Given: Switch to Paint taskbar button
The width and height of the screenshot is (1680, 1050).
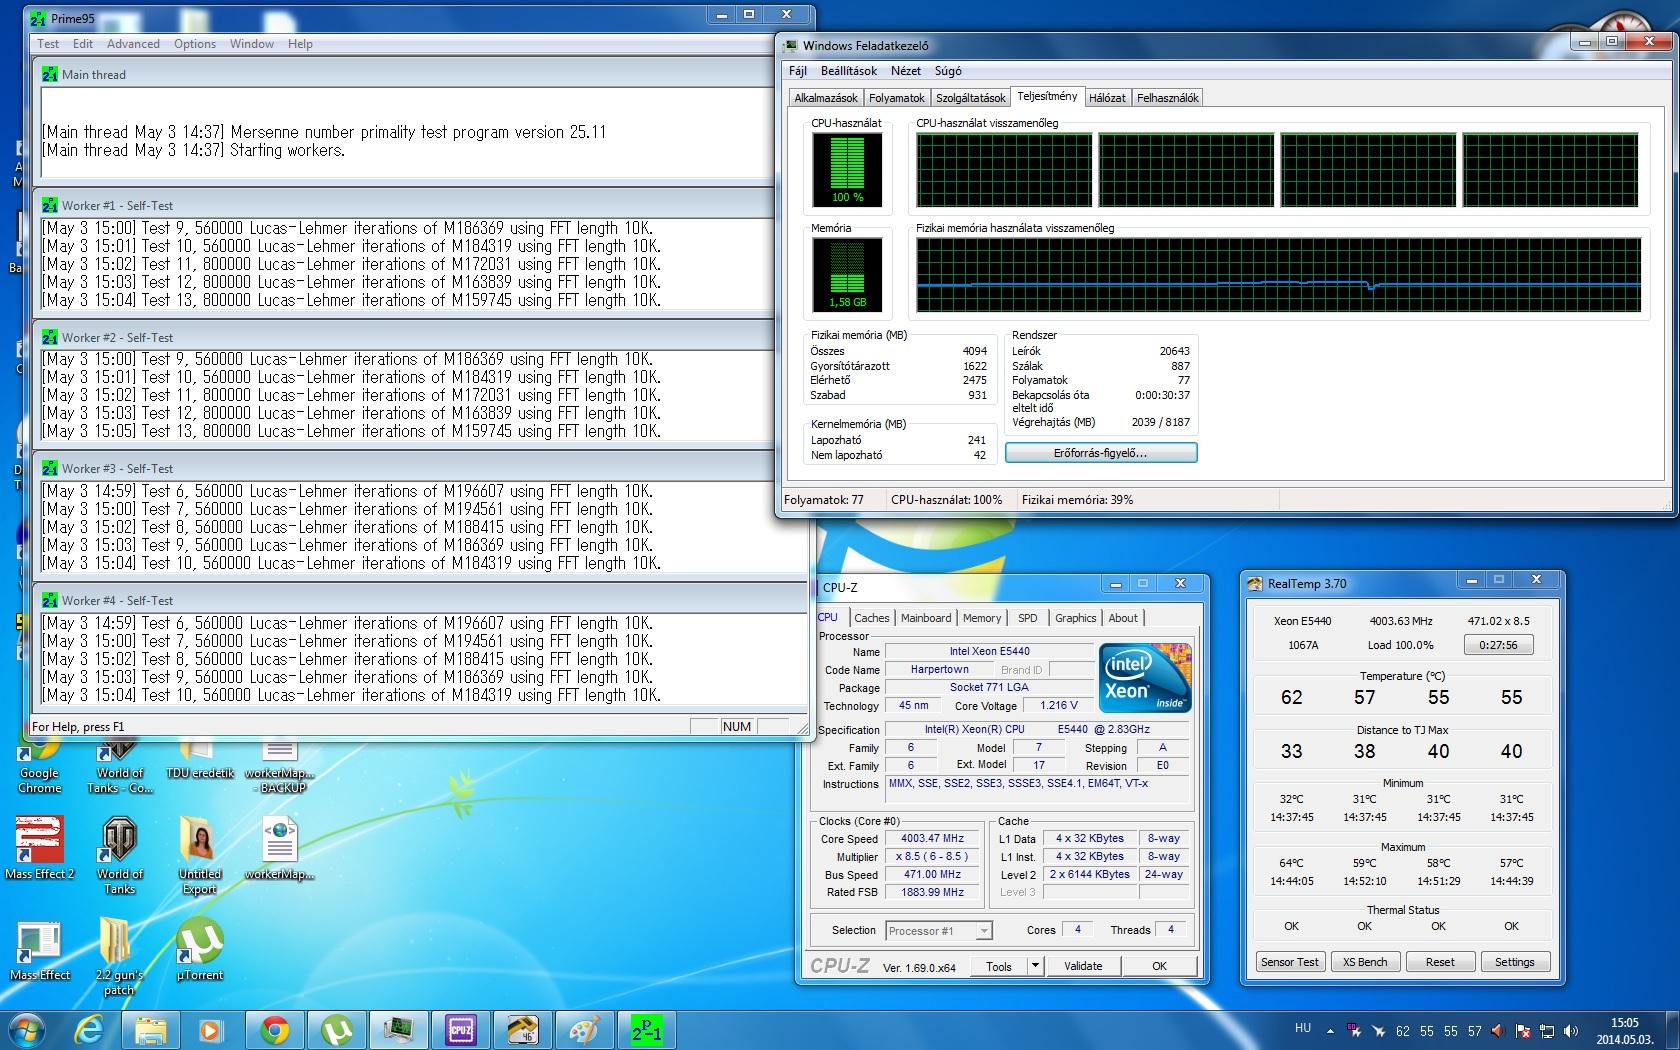Looking at the screenshot, I should [585, 1029].
